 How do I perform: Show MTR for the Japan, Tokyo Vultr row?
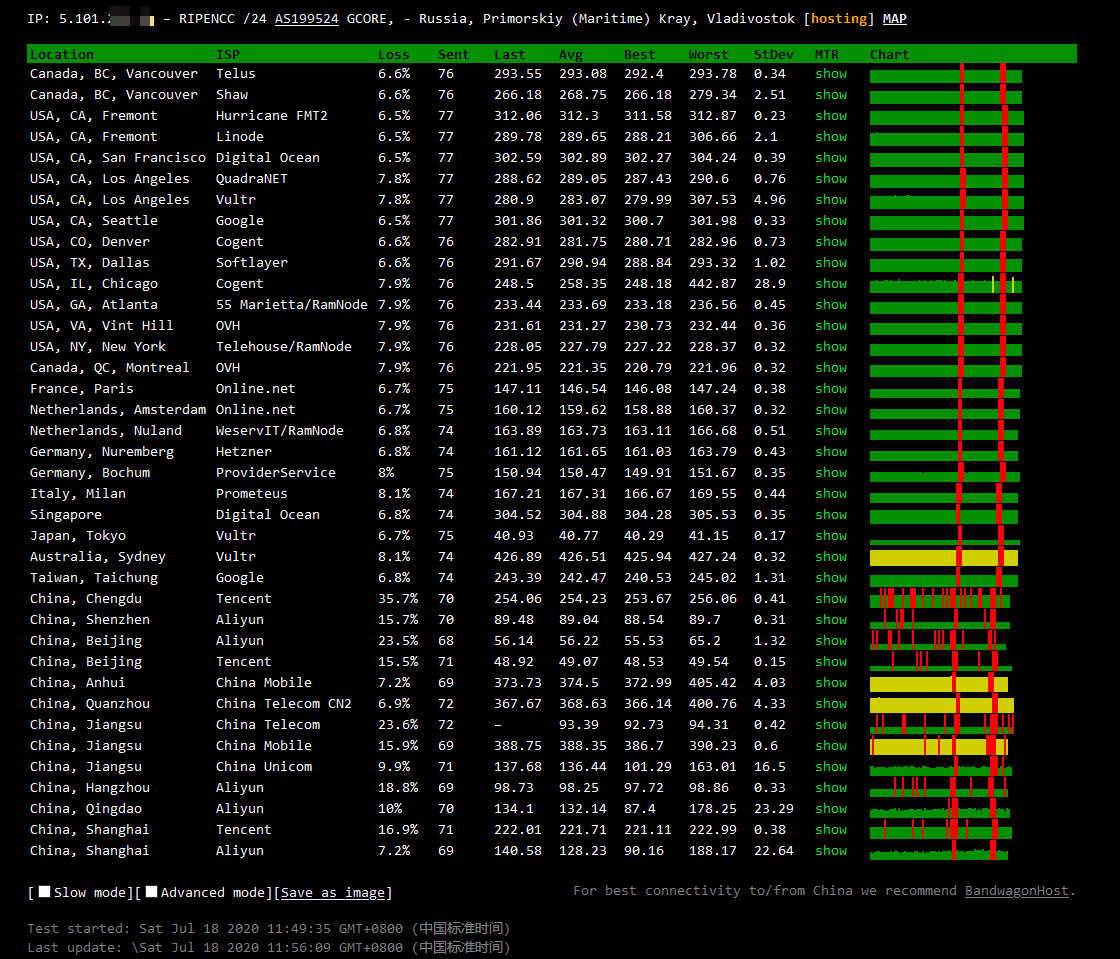click(830, 535)
